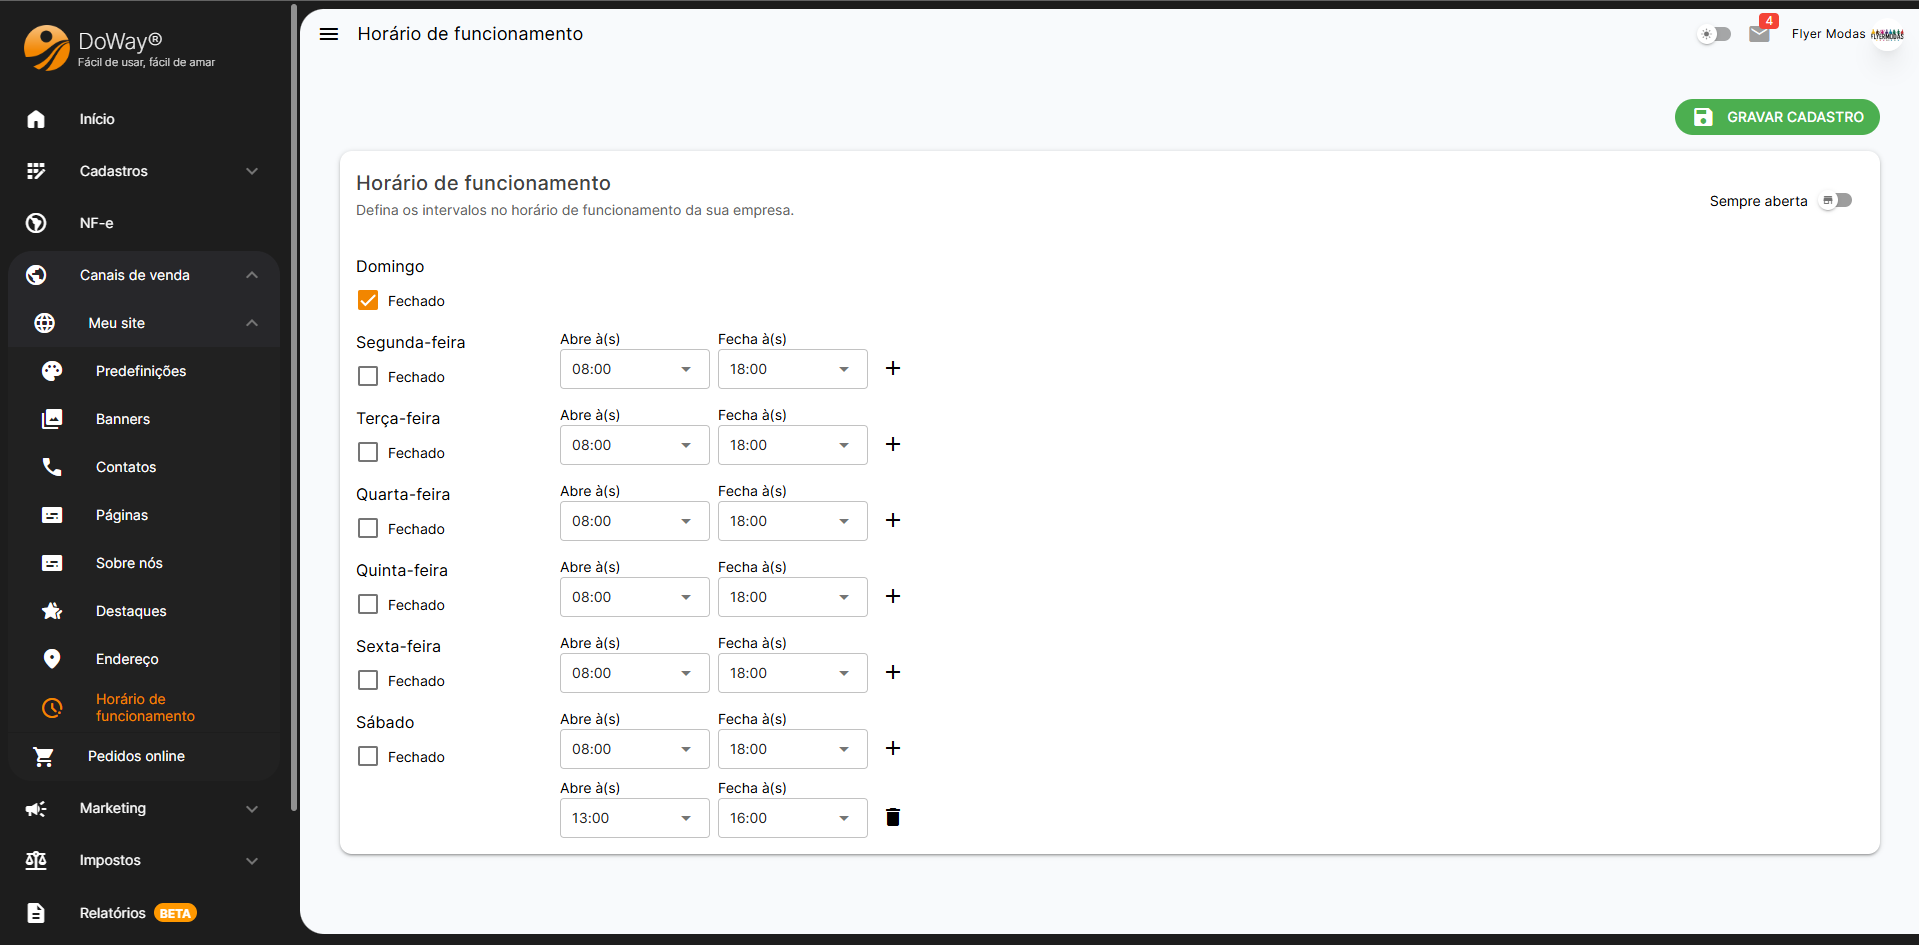
Task: Enable the Sempre aberta switch
Action: (x=1835, y=201)
